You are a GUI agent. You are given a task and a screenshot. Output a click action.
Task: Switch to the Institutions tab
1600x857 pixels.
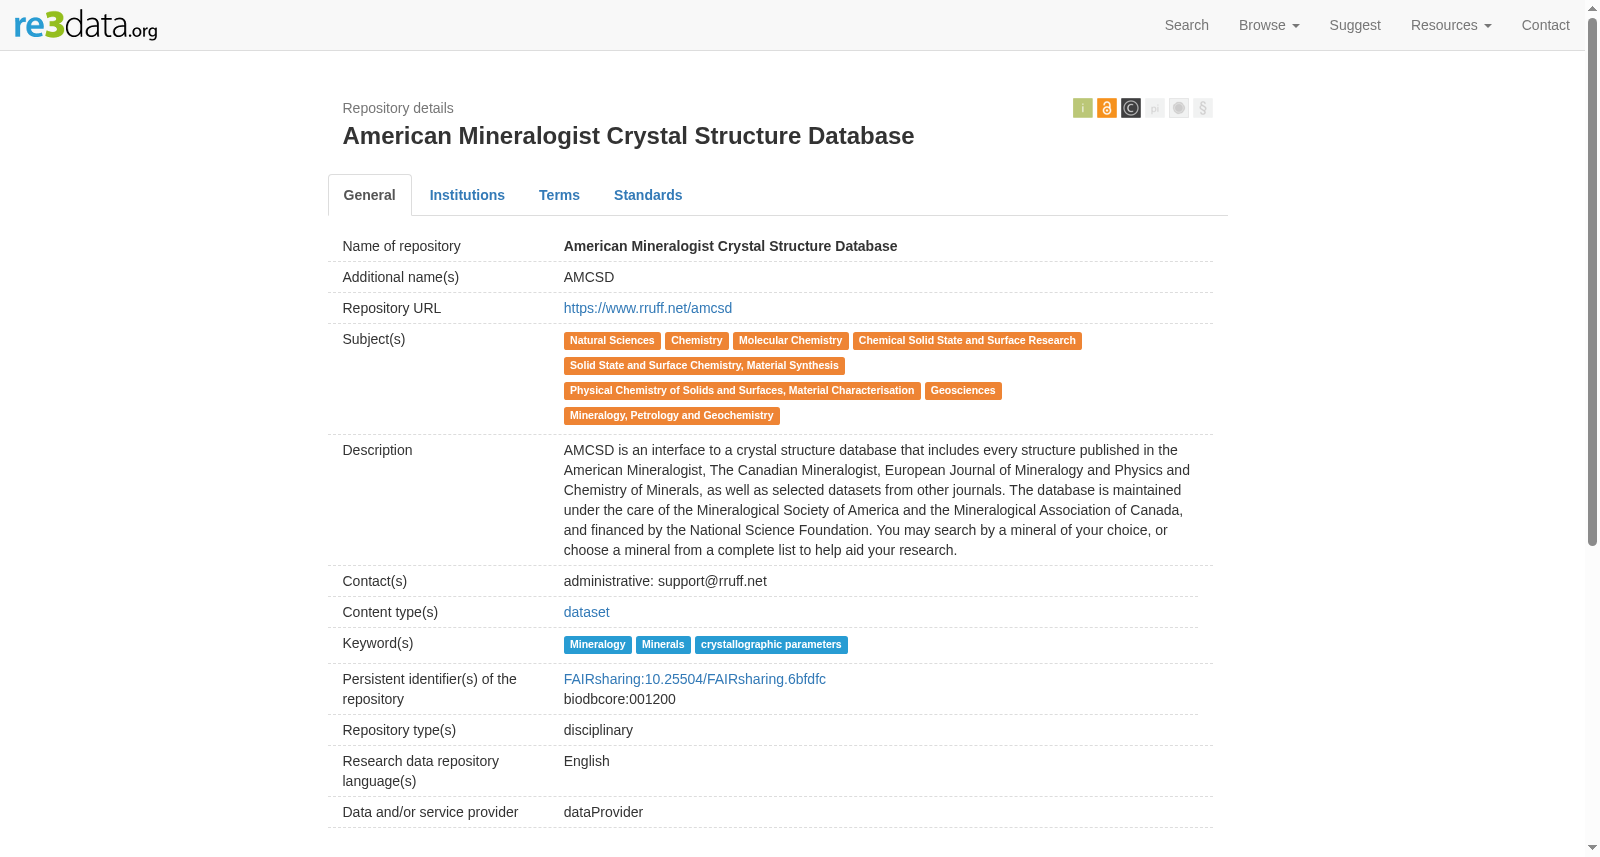coord(467,195)
